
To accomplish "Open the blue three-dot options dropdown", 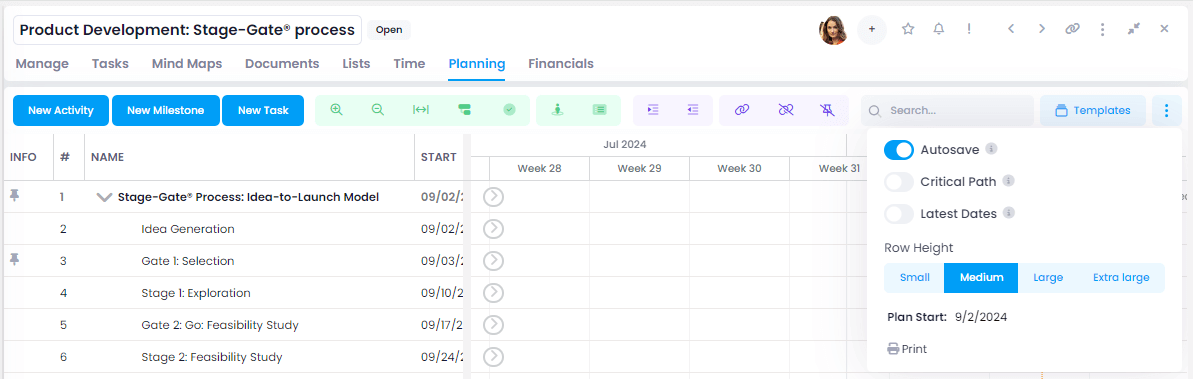I will [1166, 110].
